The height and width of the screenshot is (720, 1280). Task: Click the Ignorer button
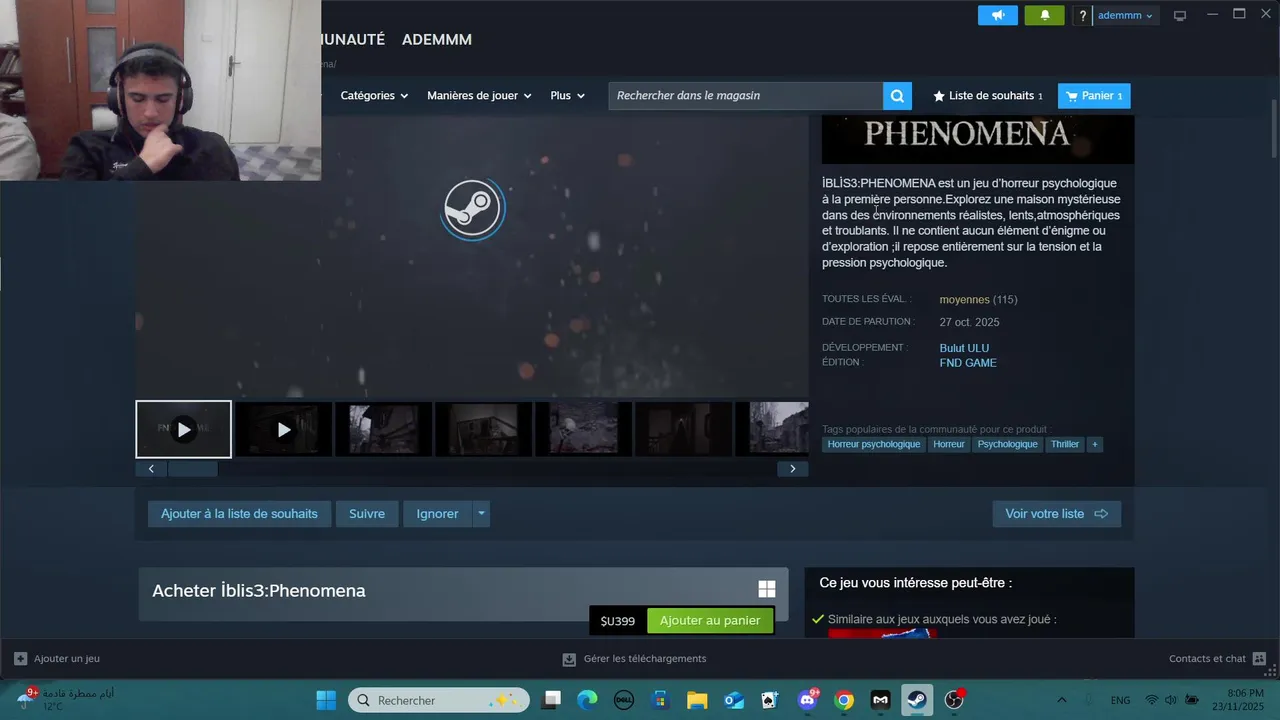pyautogui.click(x=437, y=514)
